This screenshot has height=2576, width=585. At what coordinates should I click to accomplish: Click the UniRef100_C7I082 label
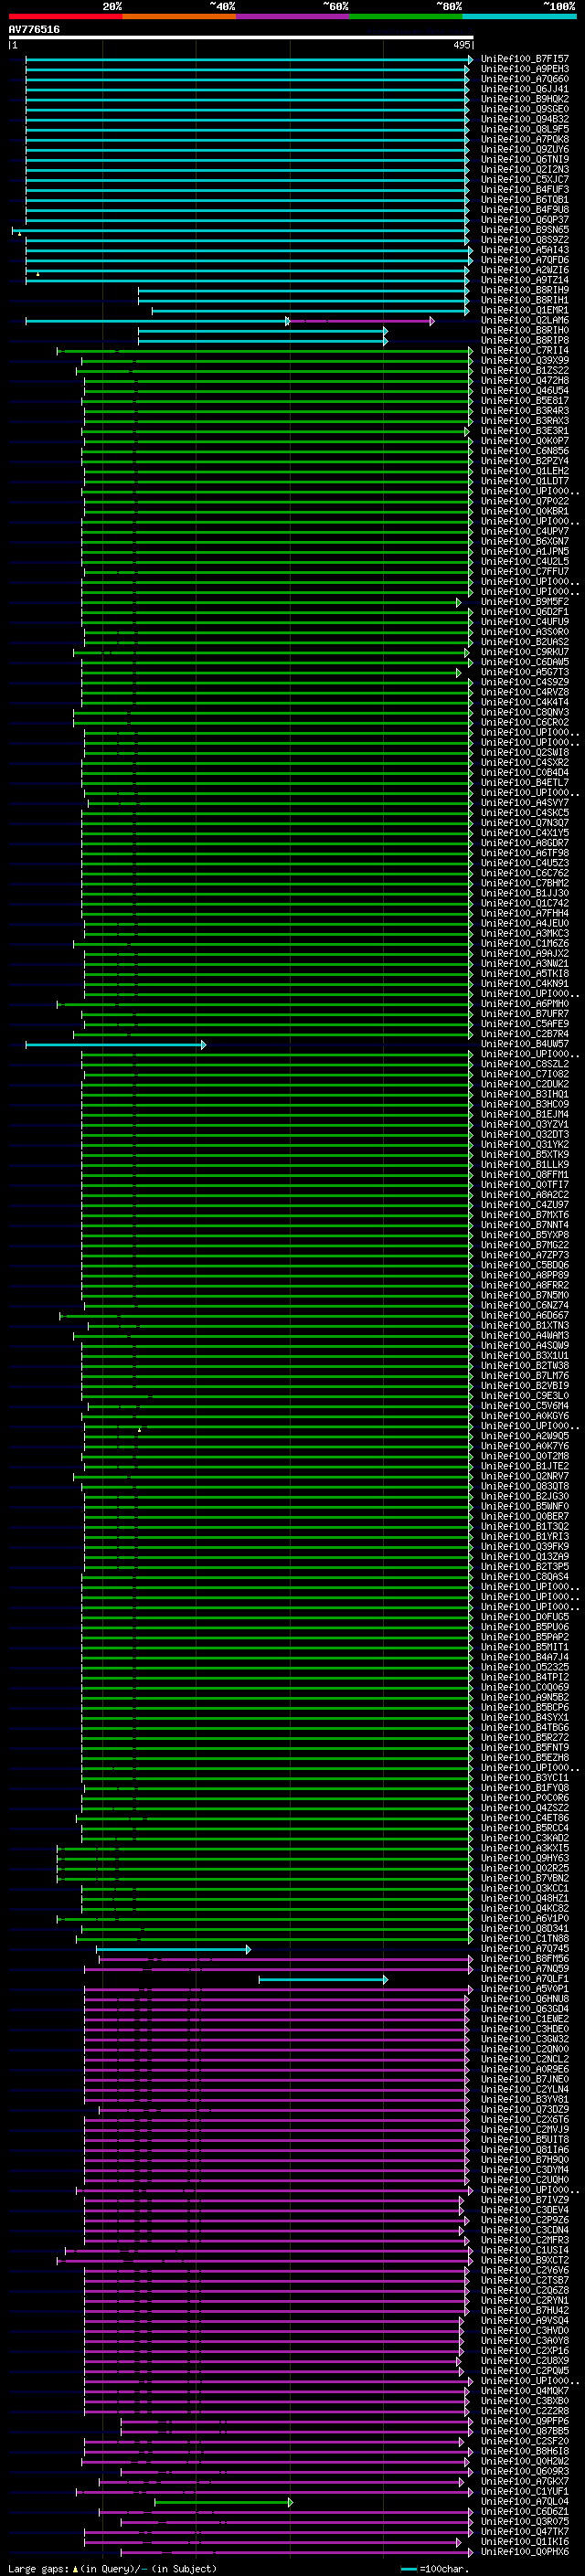pos(524,1075)
